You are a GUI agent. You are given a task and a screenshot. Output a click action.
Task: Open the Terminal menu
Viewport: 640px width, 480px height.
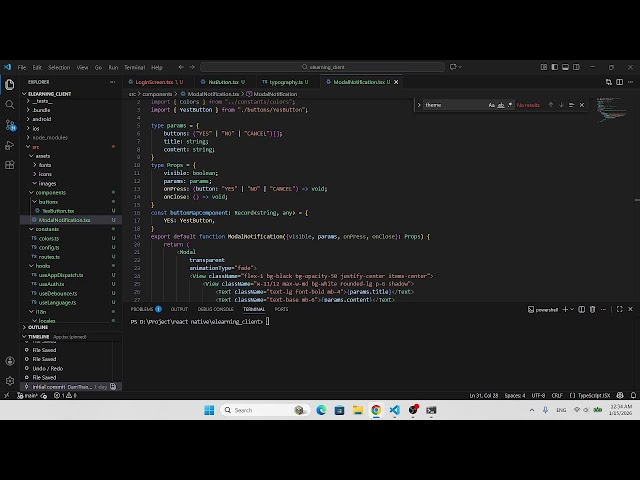(x=135, y=67)
